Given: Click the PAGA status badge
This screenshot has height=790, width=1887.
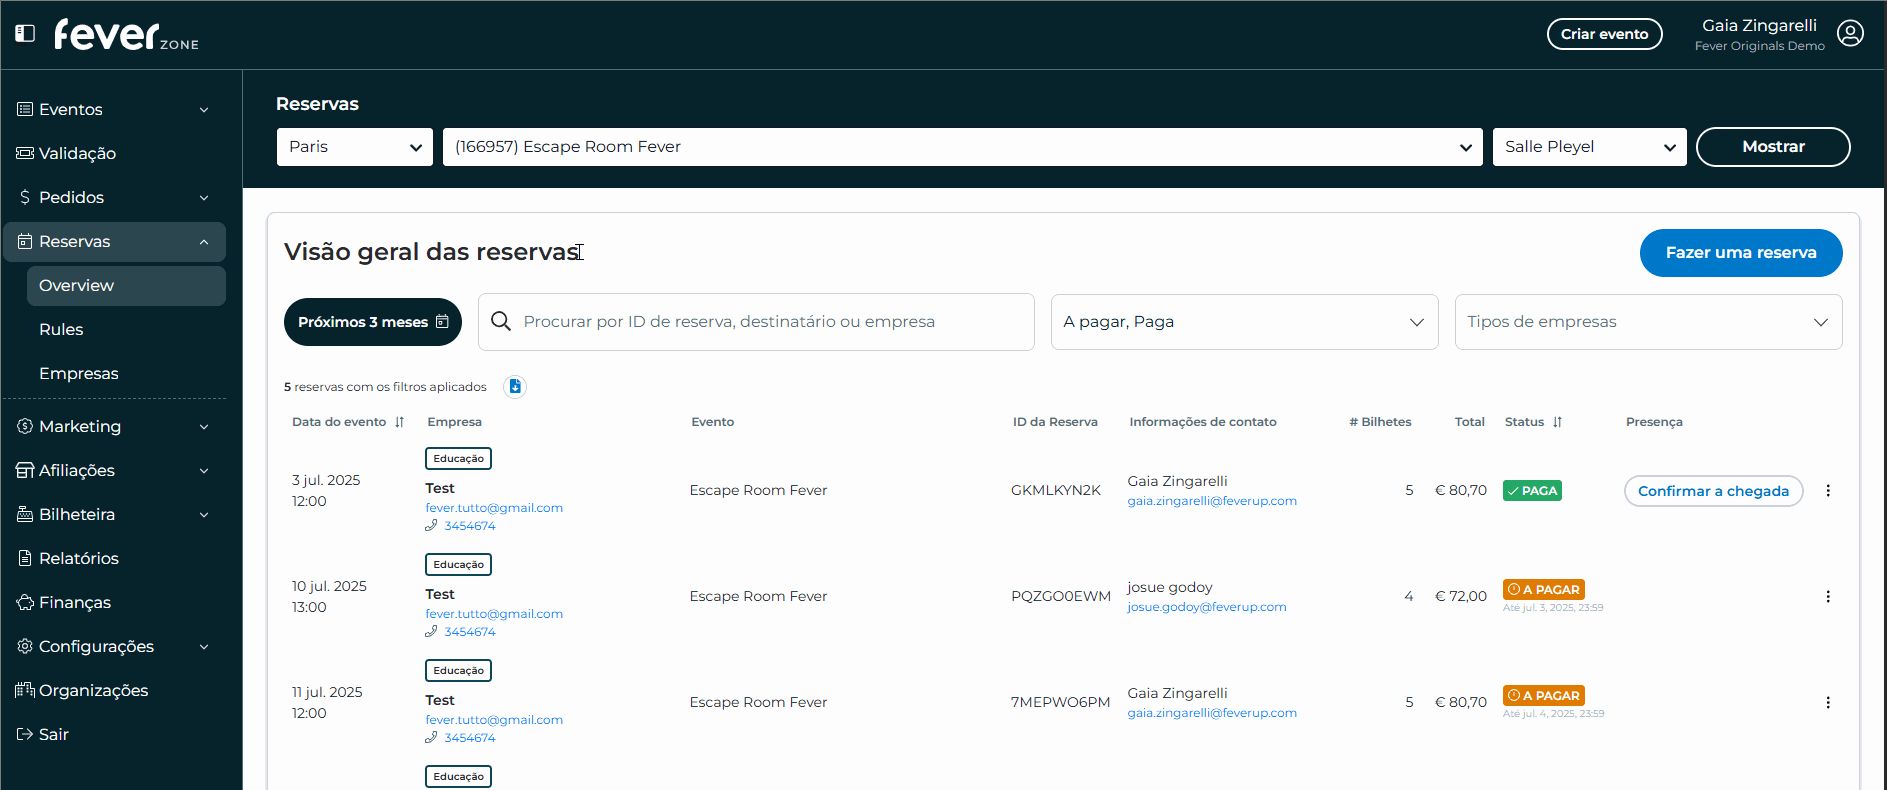Looking at the screenshot, I should [1532, 491].
